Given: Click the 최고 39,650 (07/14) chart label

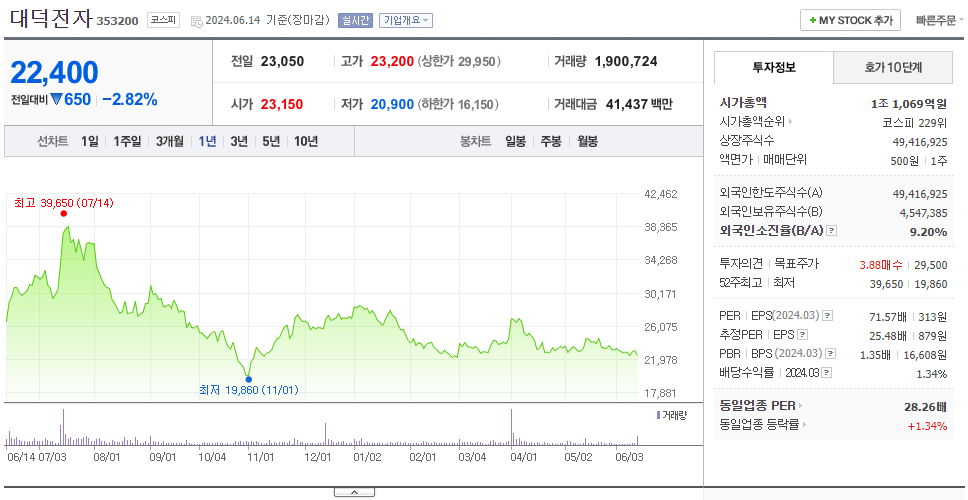Looking at the screenshot, I should tap(64, 202).
